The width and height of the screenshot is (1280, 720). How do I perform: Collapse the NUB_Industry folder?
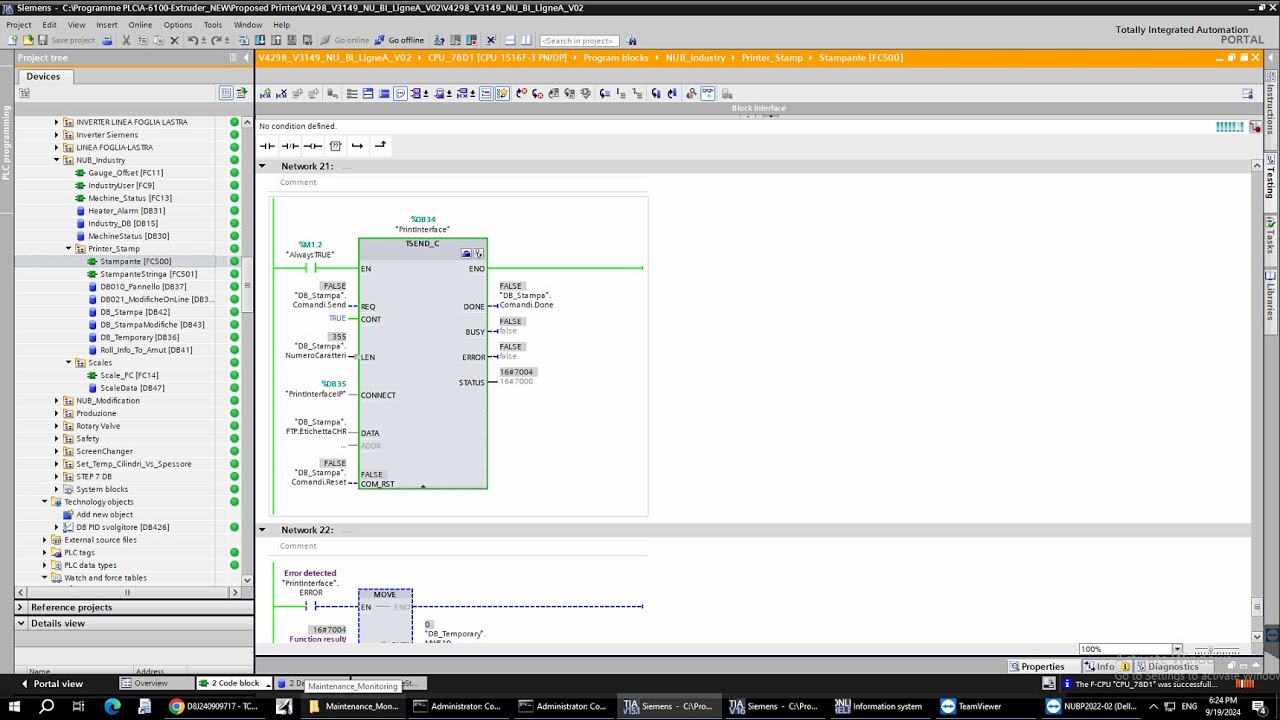click(x=57, y=160)
